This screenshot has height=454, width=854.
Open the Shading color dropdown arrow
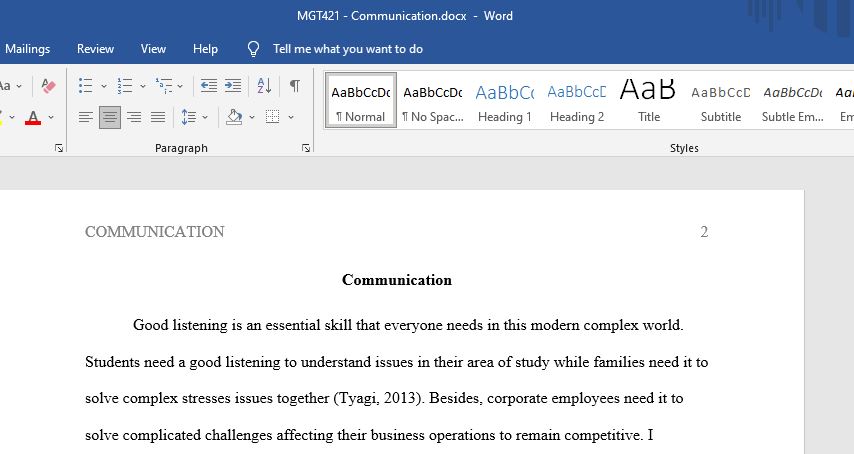tap(252, 117)
